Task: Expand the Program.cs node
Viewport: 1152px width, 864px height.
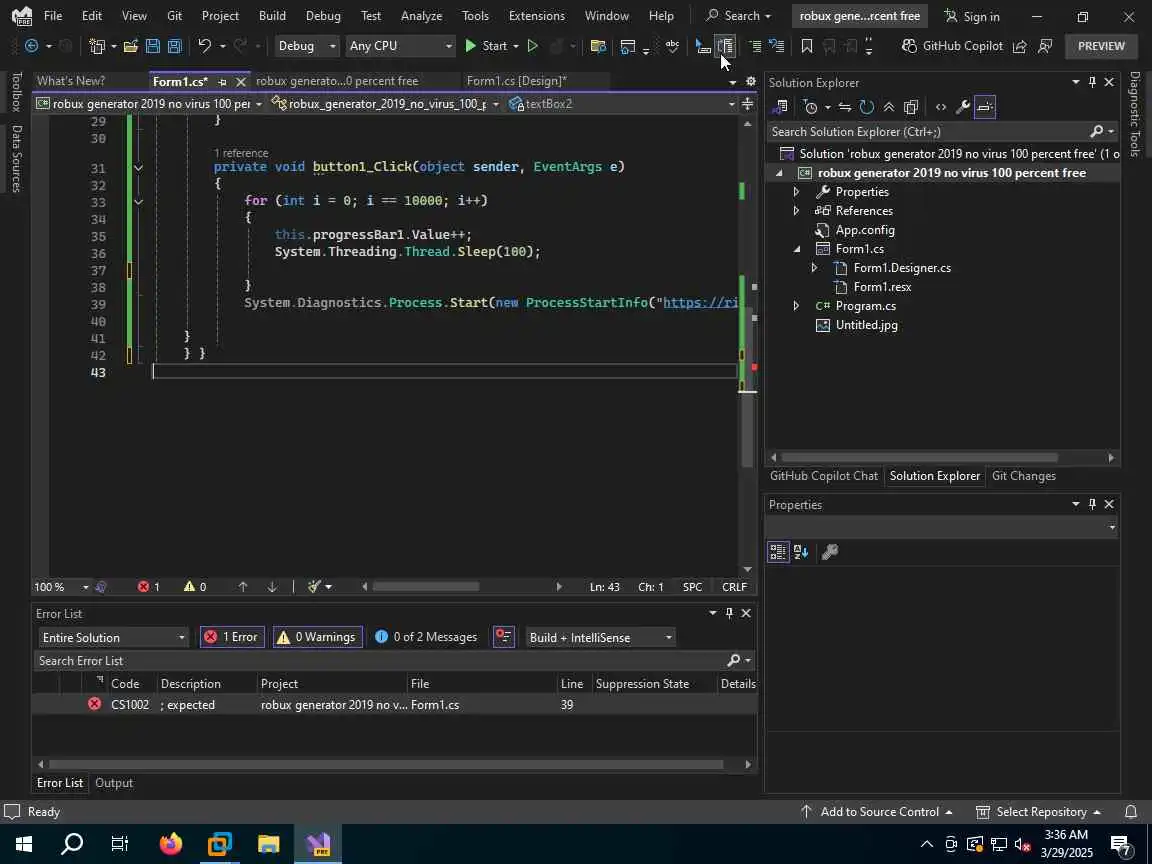Action: (x=796, y=306)
